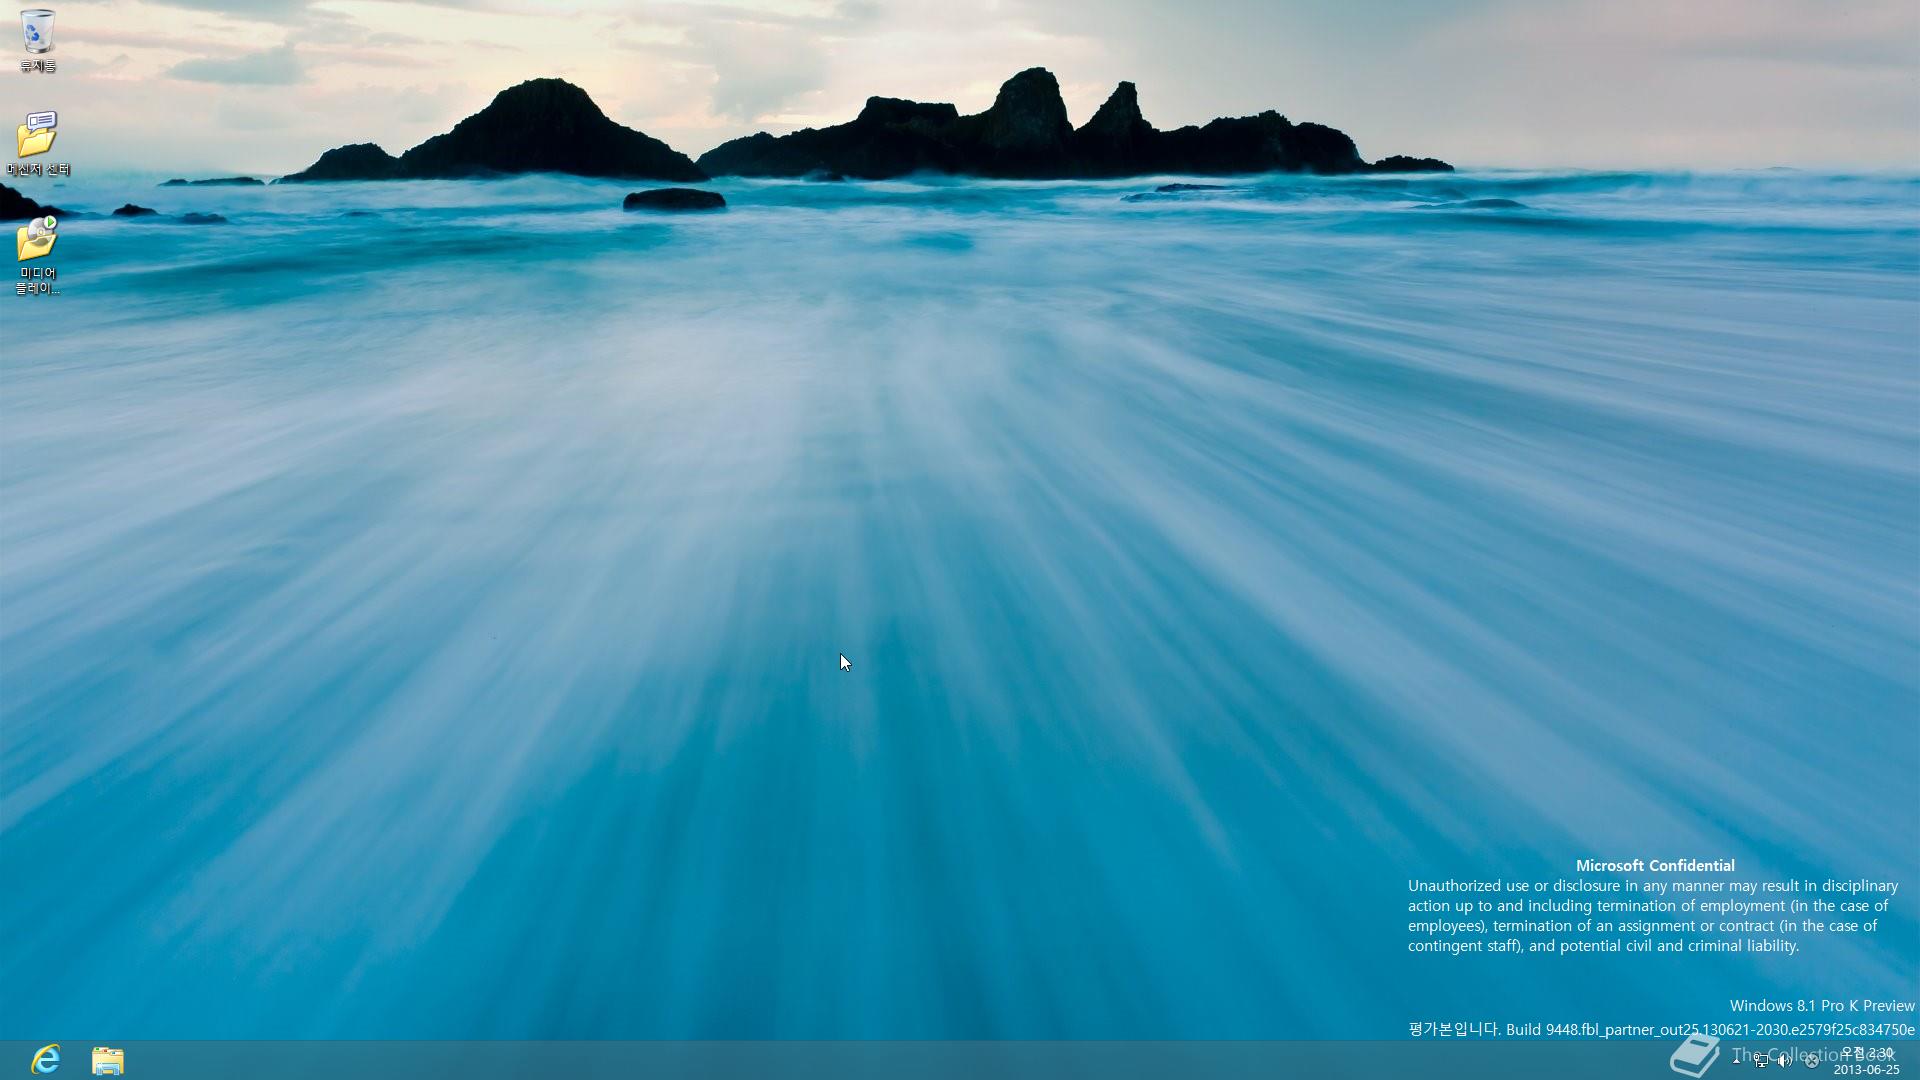The width and height of the screenshot is (1920, 1080).
Task: Open the volume speaker tray icon
Action: click(1785, 1061)
